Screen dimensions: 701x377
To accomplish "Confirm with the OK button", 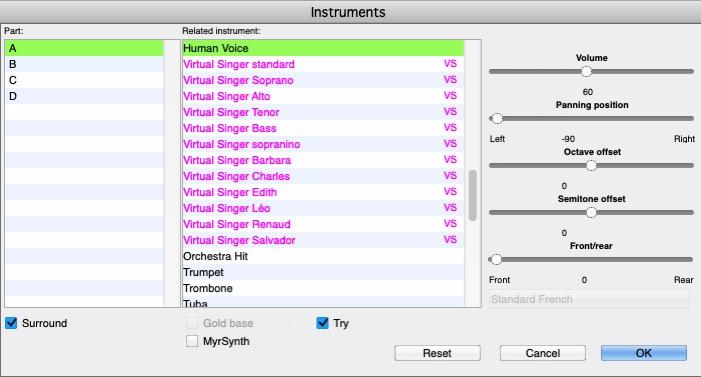I will coord(644,353).
